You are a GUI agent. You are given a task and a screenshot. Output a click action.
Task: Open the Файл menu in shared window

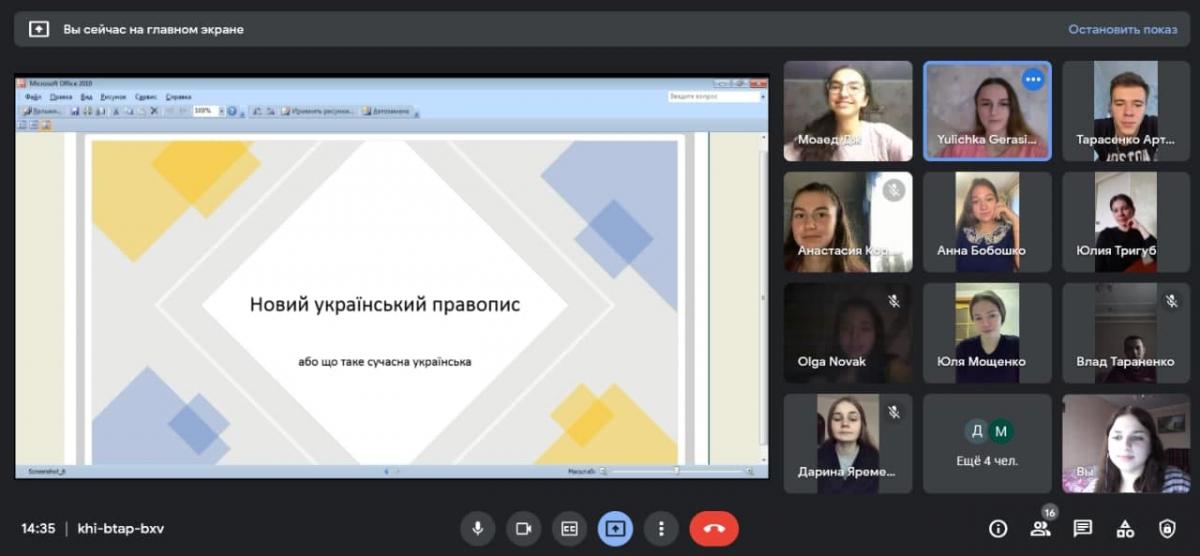click(33, 97)
